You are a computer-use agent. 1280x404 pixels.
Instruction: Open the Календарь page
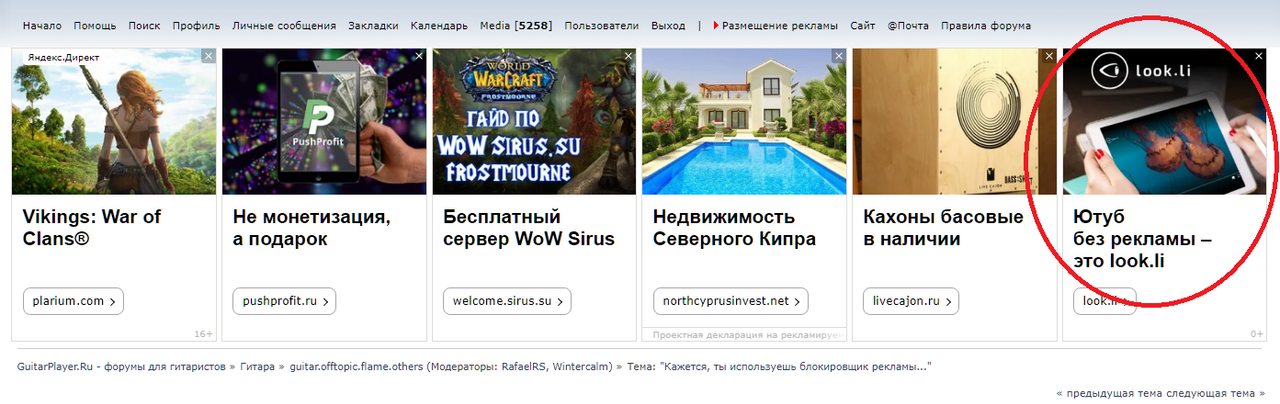click(x=439, y=26)
